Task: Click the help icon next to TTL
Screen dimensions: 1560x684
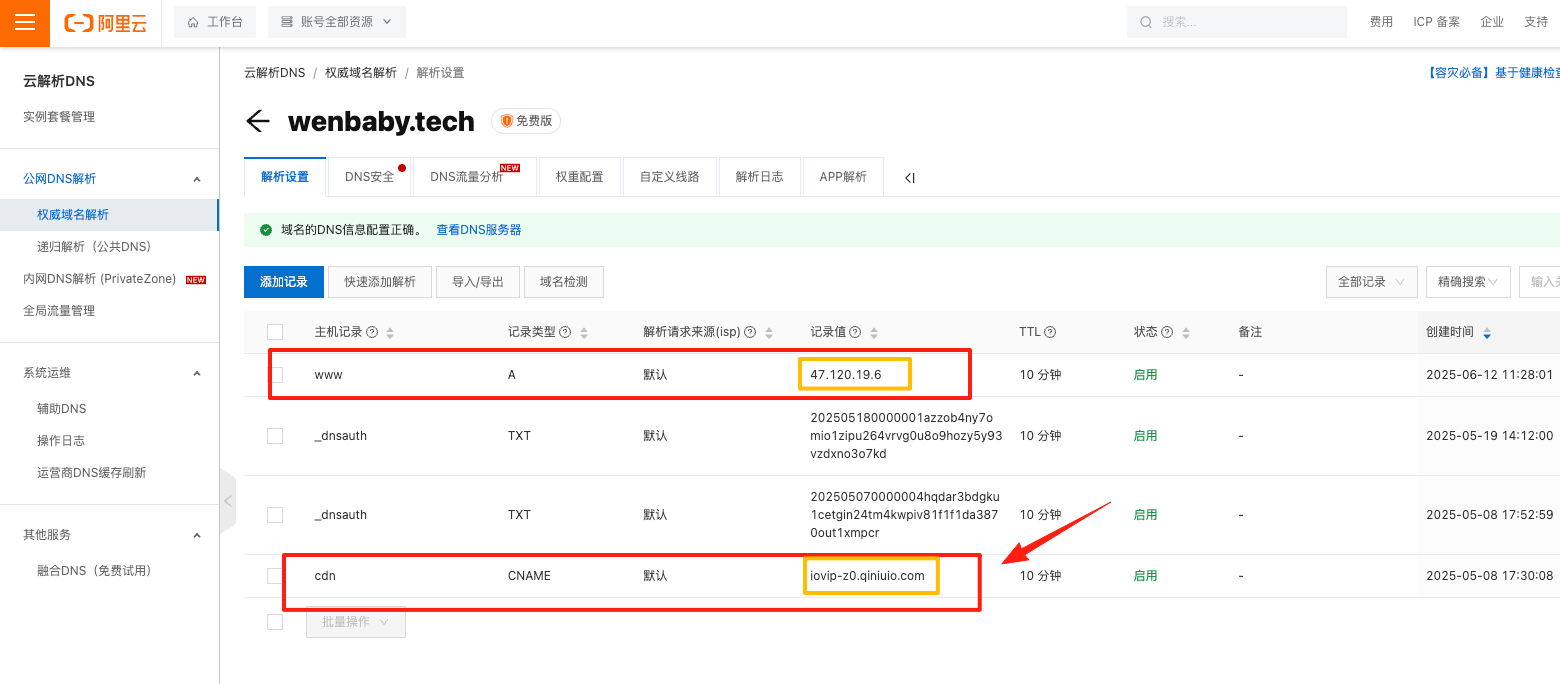Action: click(x=1050, y=332)
